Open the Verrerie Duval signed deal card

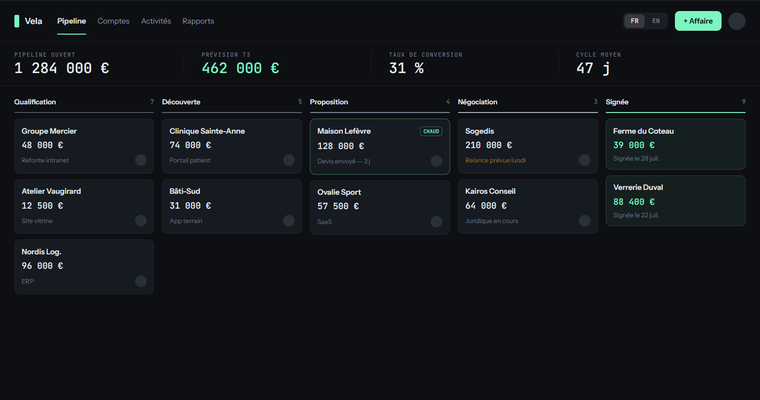click(x=675, y=201)
